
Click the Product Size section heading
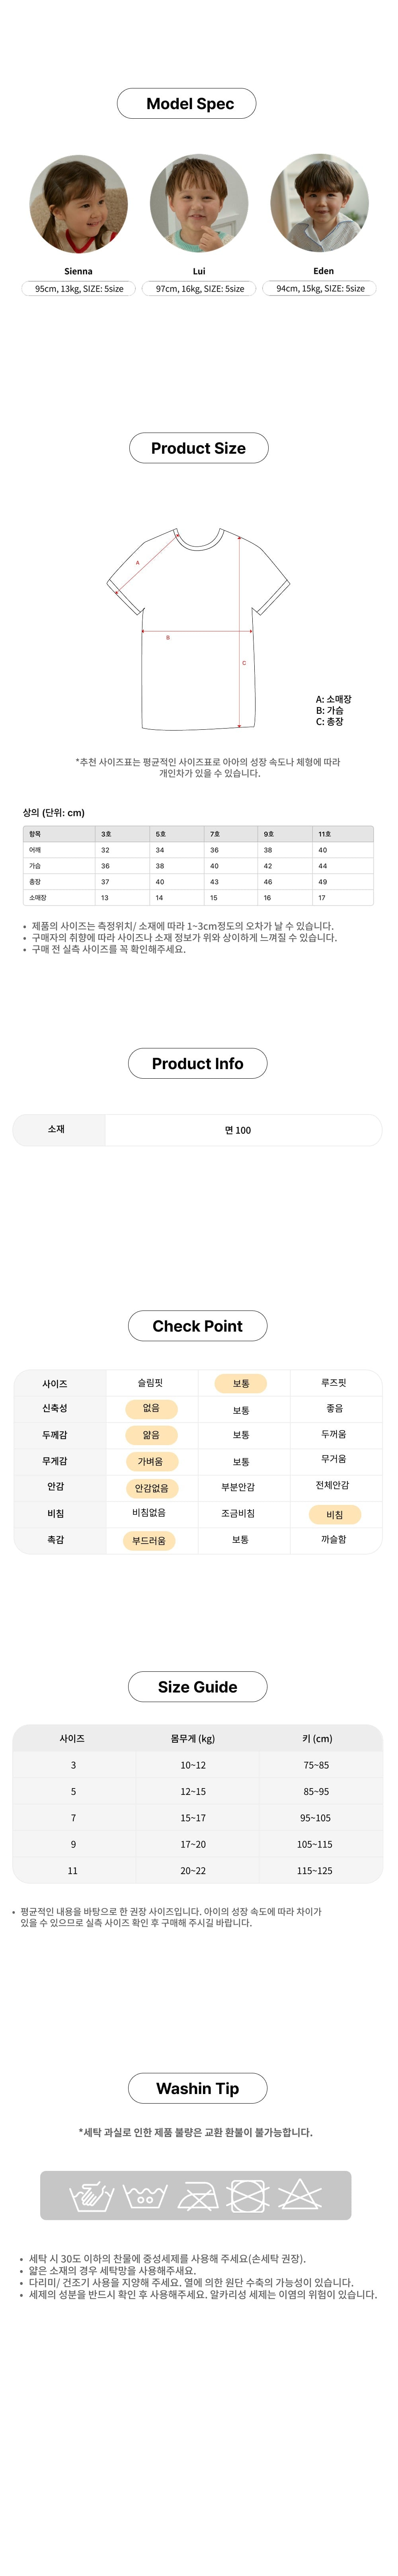(x=198, y=448)
